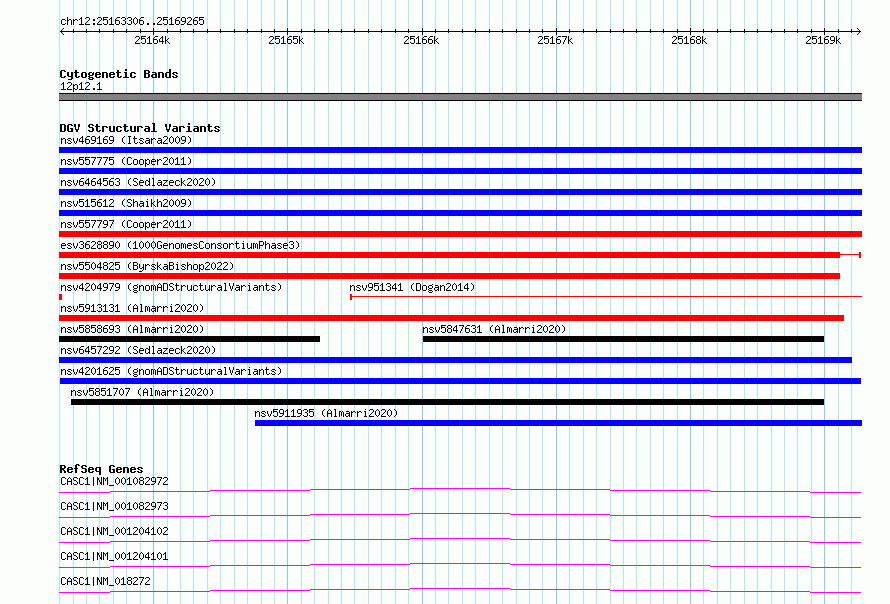Click the nsv5913131 (Almarri2020) red bar
890x604 pixels.
pos(451,318)
